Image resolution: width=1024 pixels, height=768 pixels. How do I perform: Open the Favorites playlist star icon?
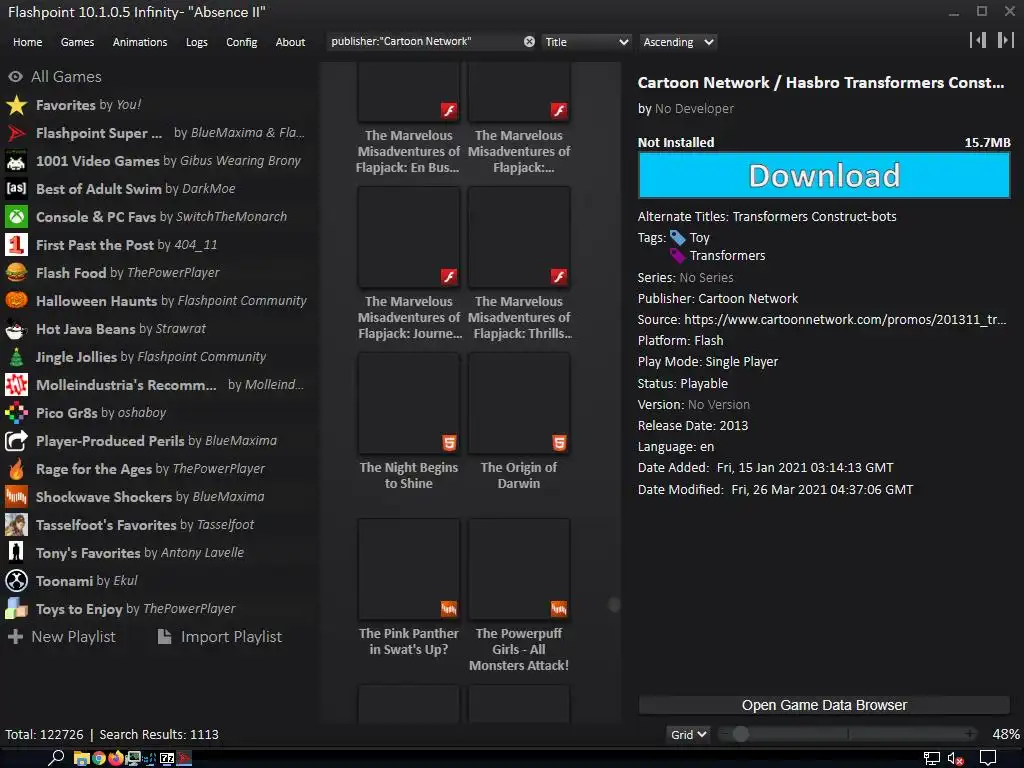16,105
